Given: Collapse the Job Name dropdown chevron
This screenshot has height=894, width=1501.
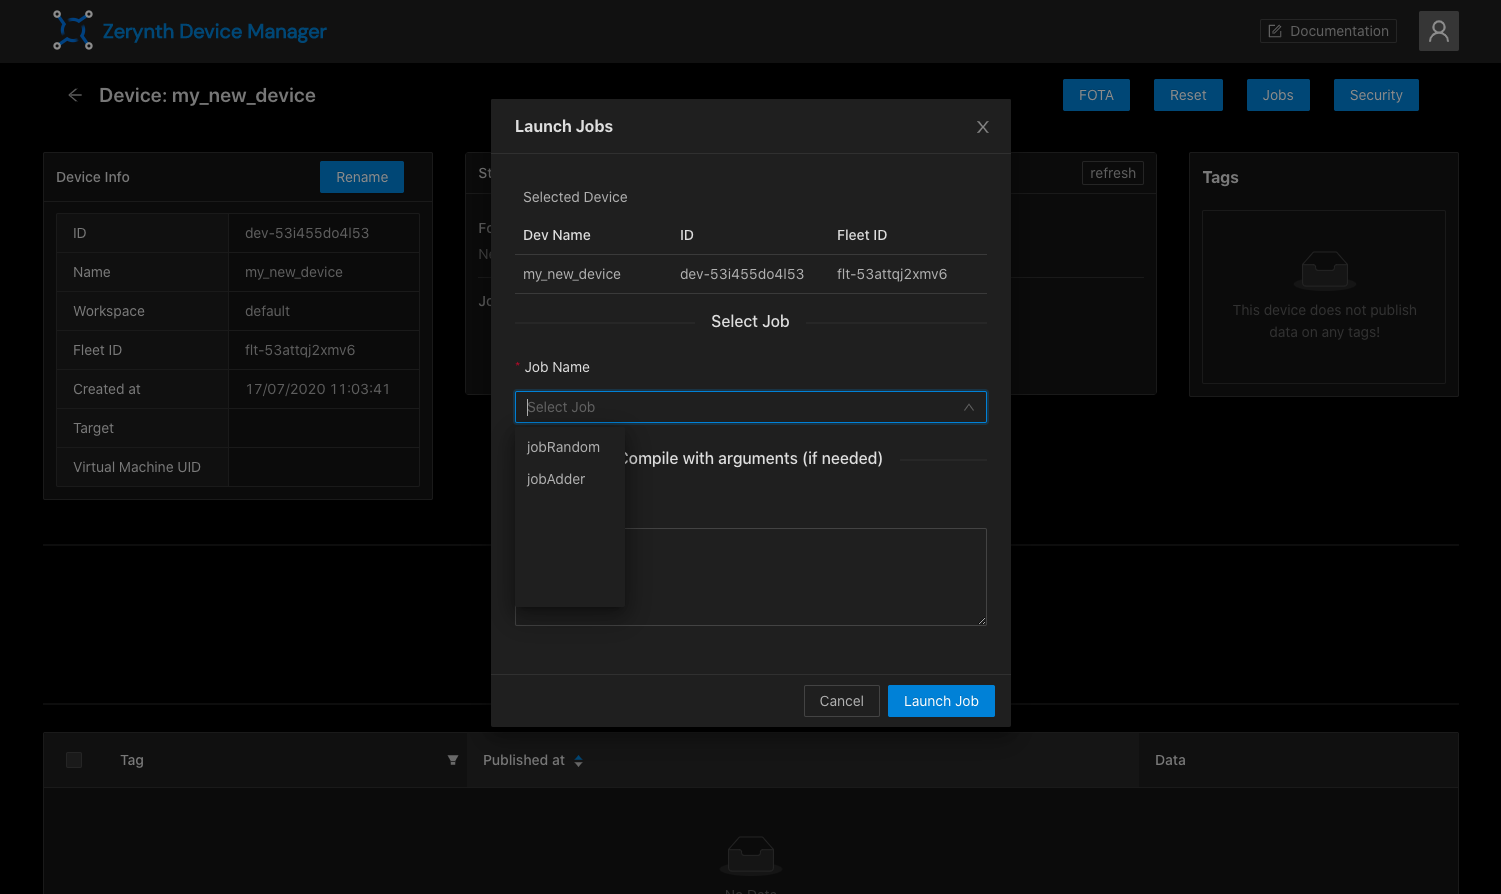Looking at the screenshot, I should pos(968,407).
